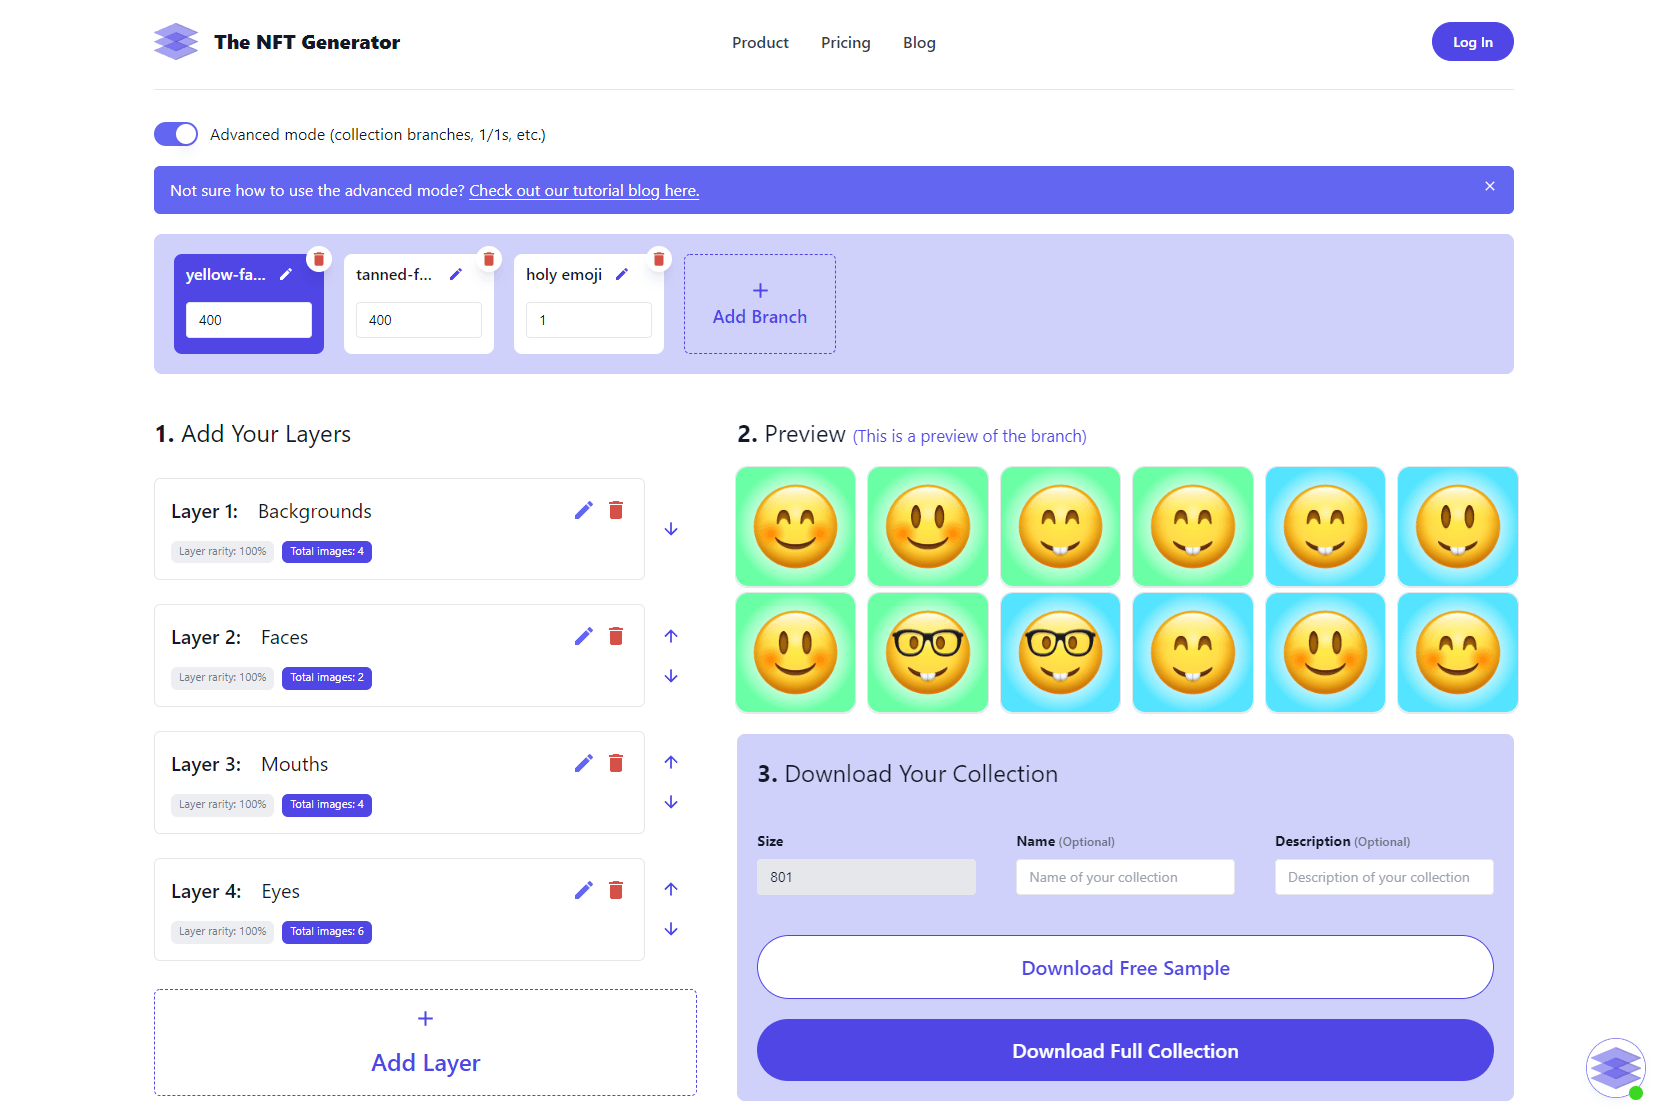The height and width of the screenshot is (1112, 1665).
Task: Click glasses emoji on green background thumbnail
Action: [x=928, y=652]
